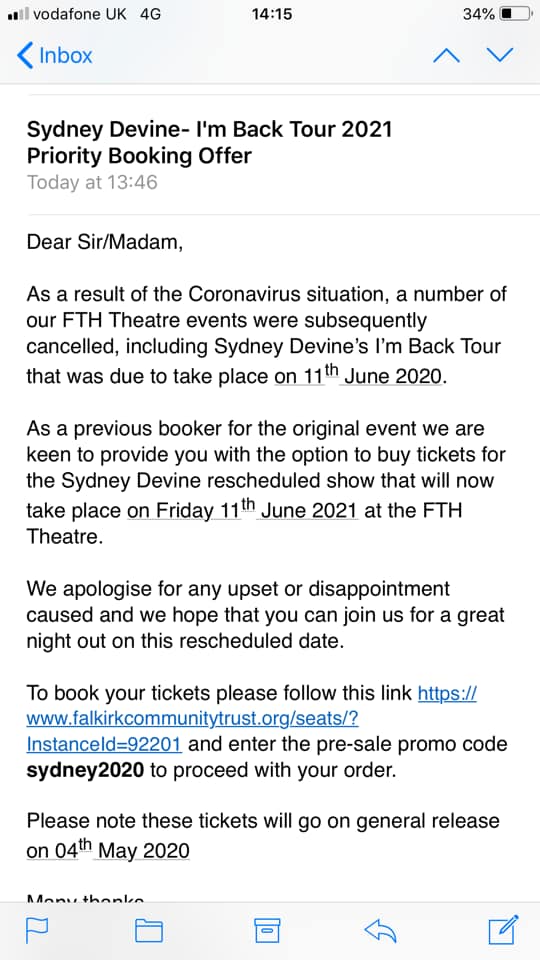The width and height of the screenshot is (540, 960).
Task: Tap the underlined 04th May 2020 date
Action: coord(108,850)
